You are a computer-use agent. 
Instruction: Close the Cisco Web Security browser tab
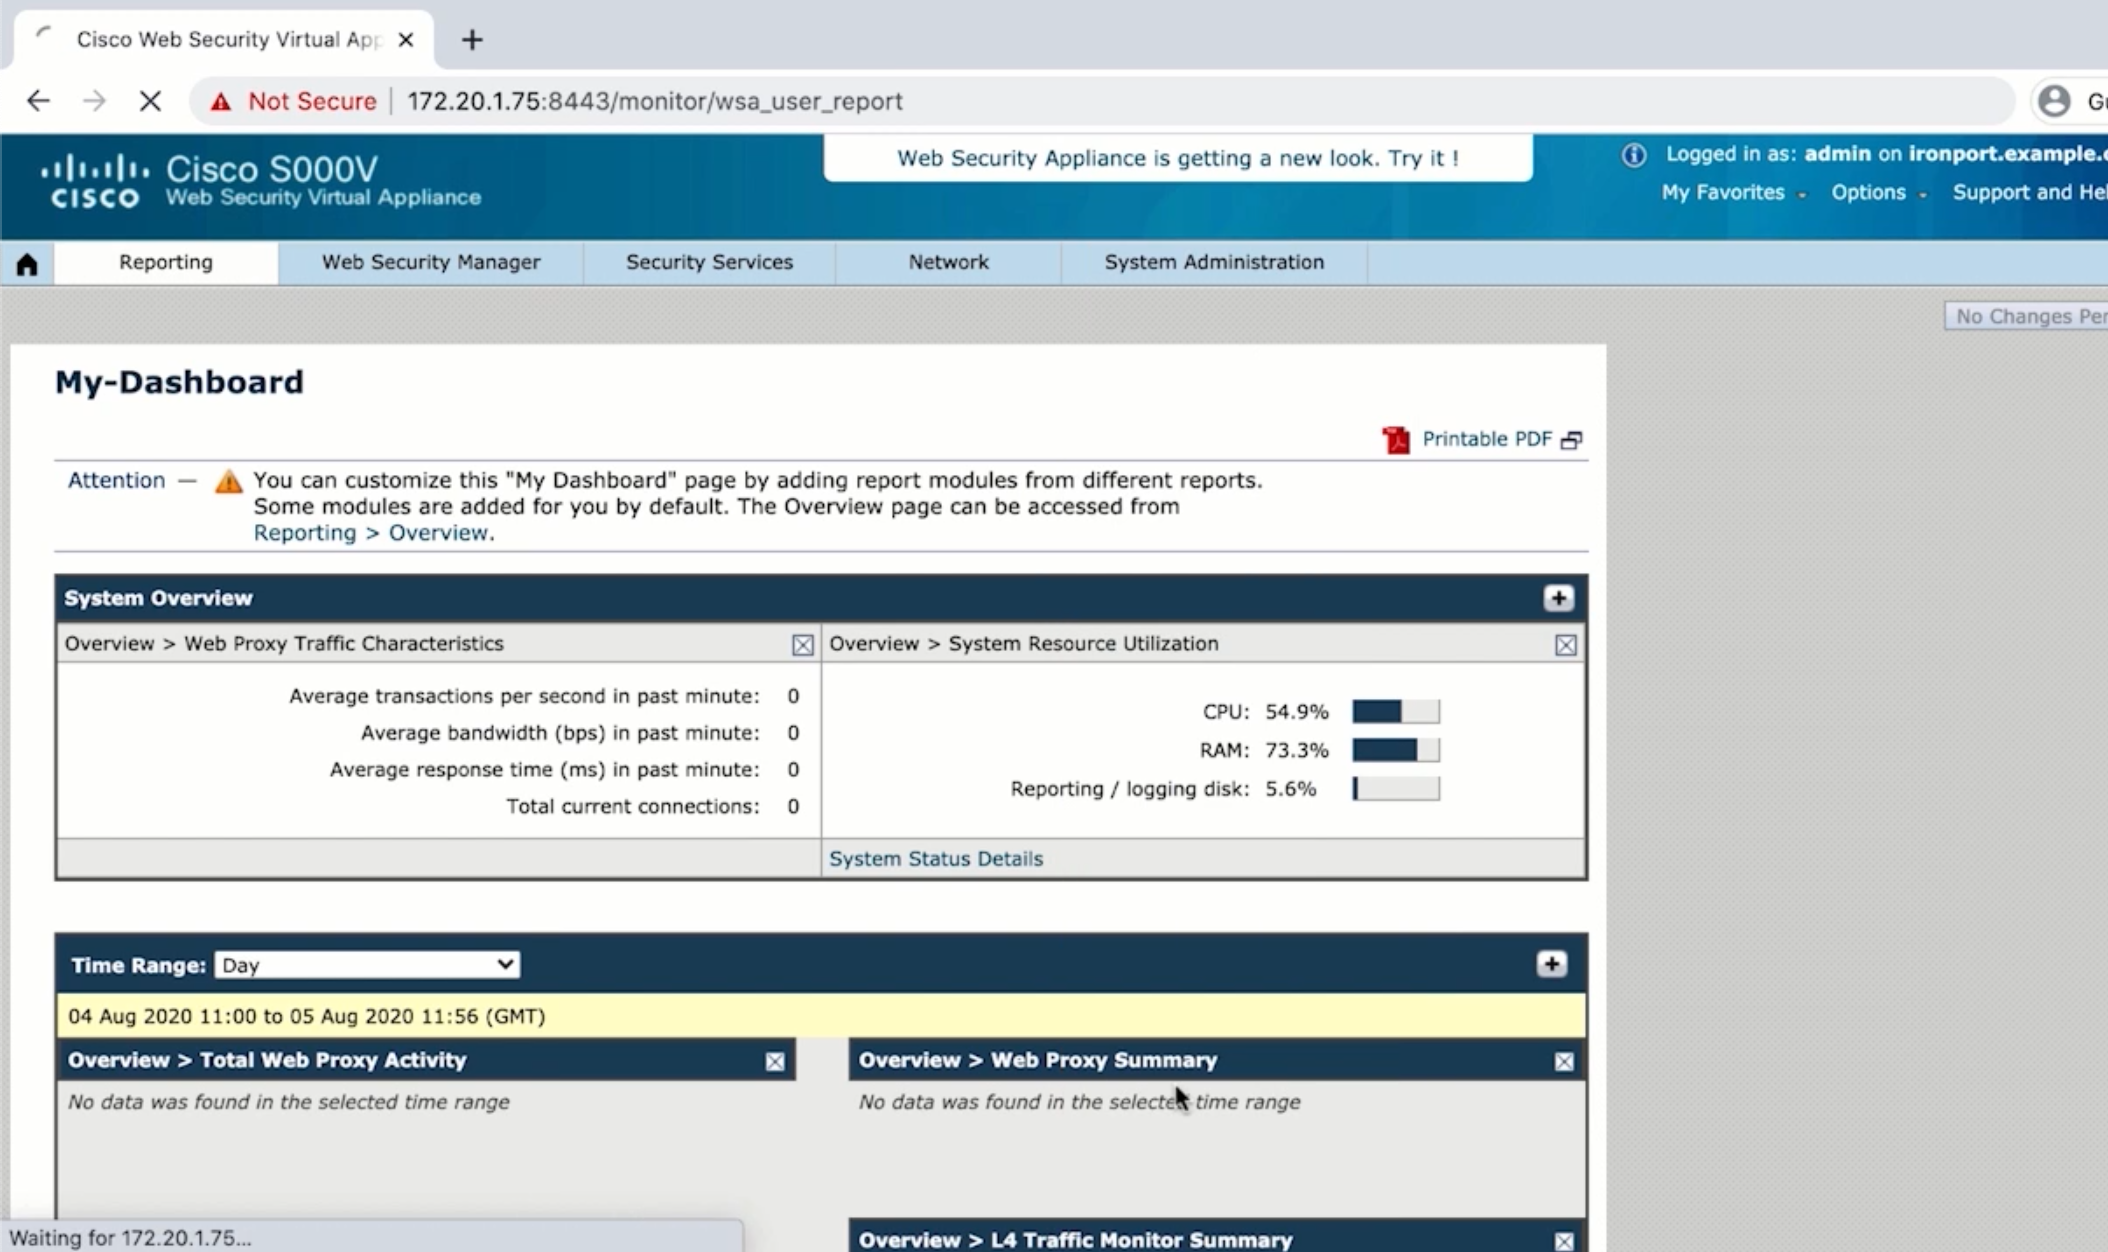click(405, 40)
